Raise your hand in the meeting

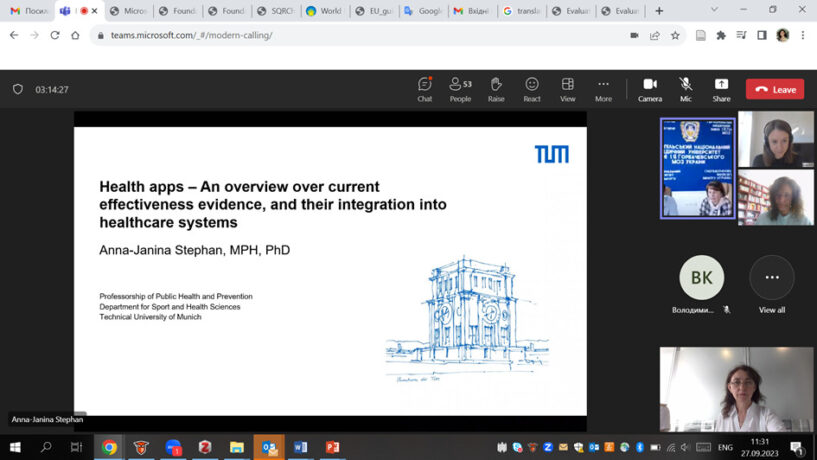[496, 89]
